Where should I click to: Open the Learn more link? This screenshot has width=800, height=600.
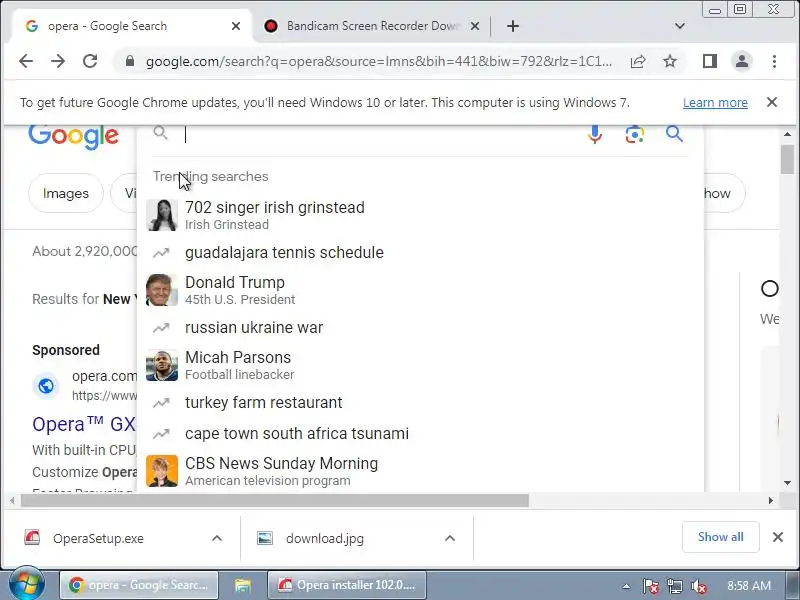[x=715, y=103]
